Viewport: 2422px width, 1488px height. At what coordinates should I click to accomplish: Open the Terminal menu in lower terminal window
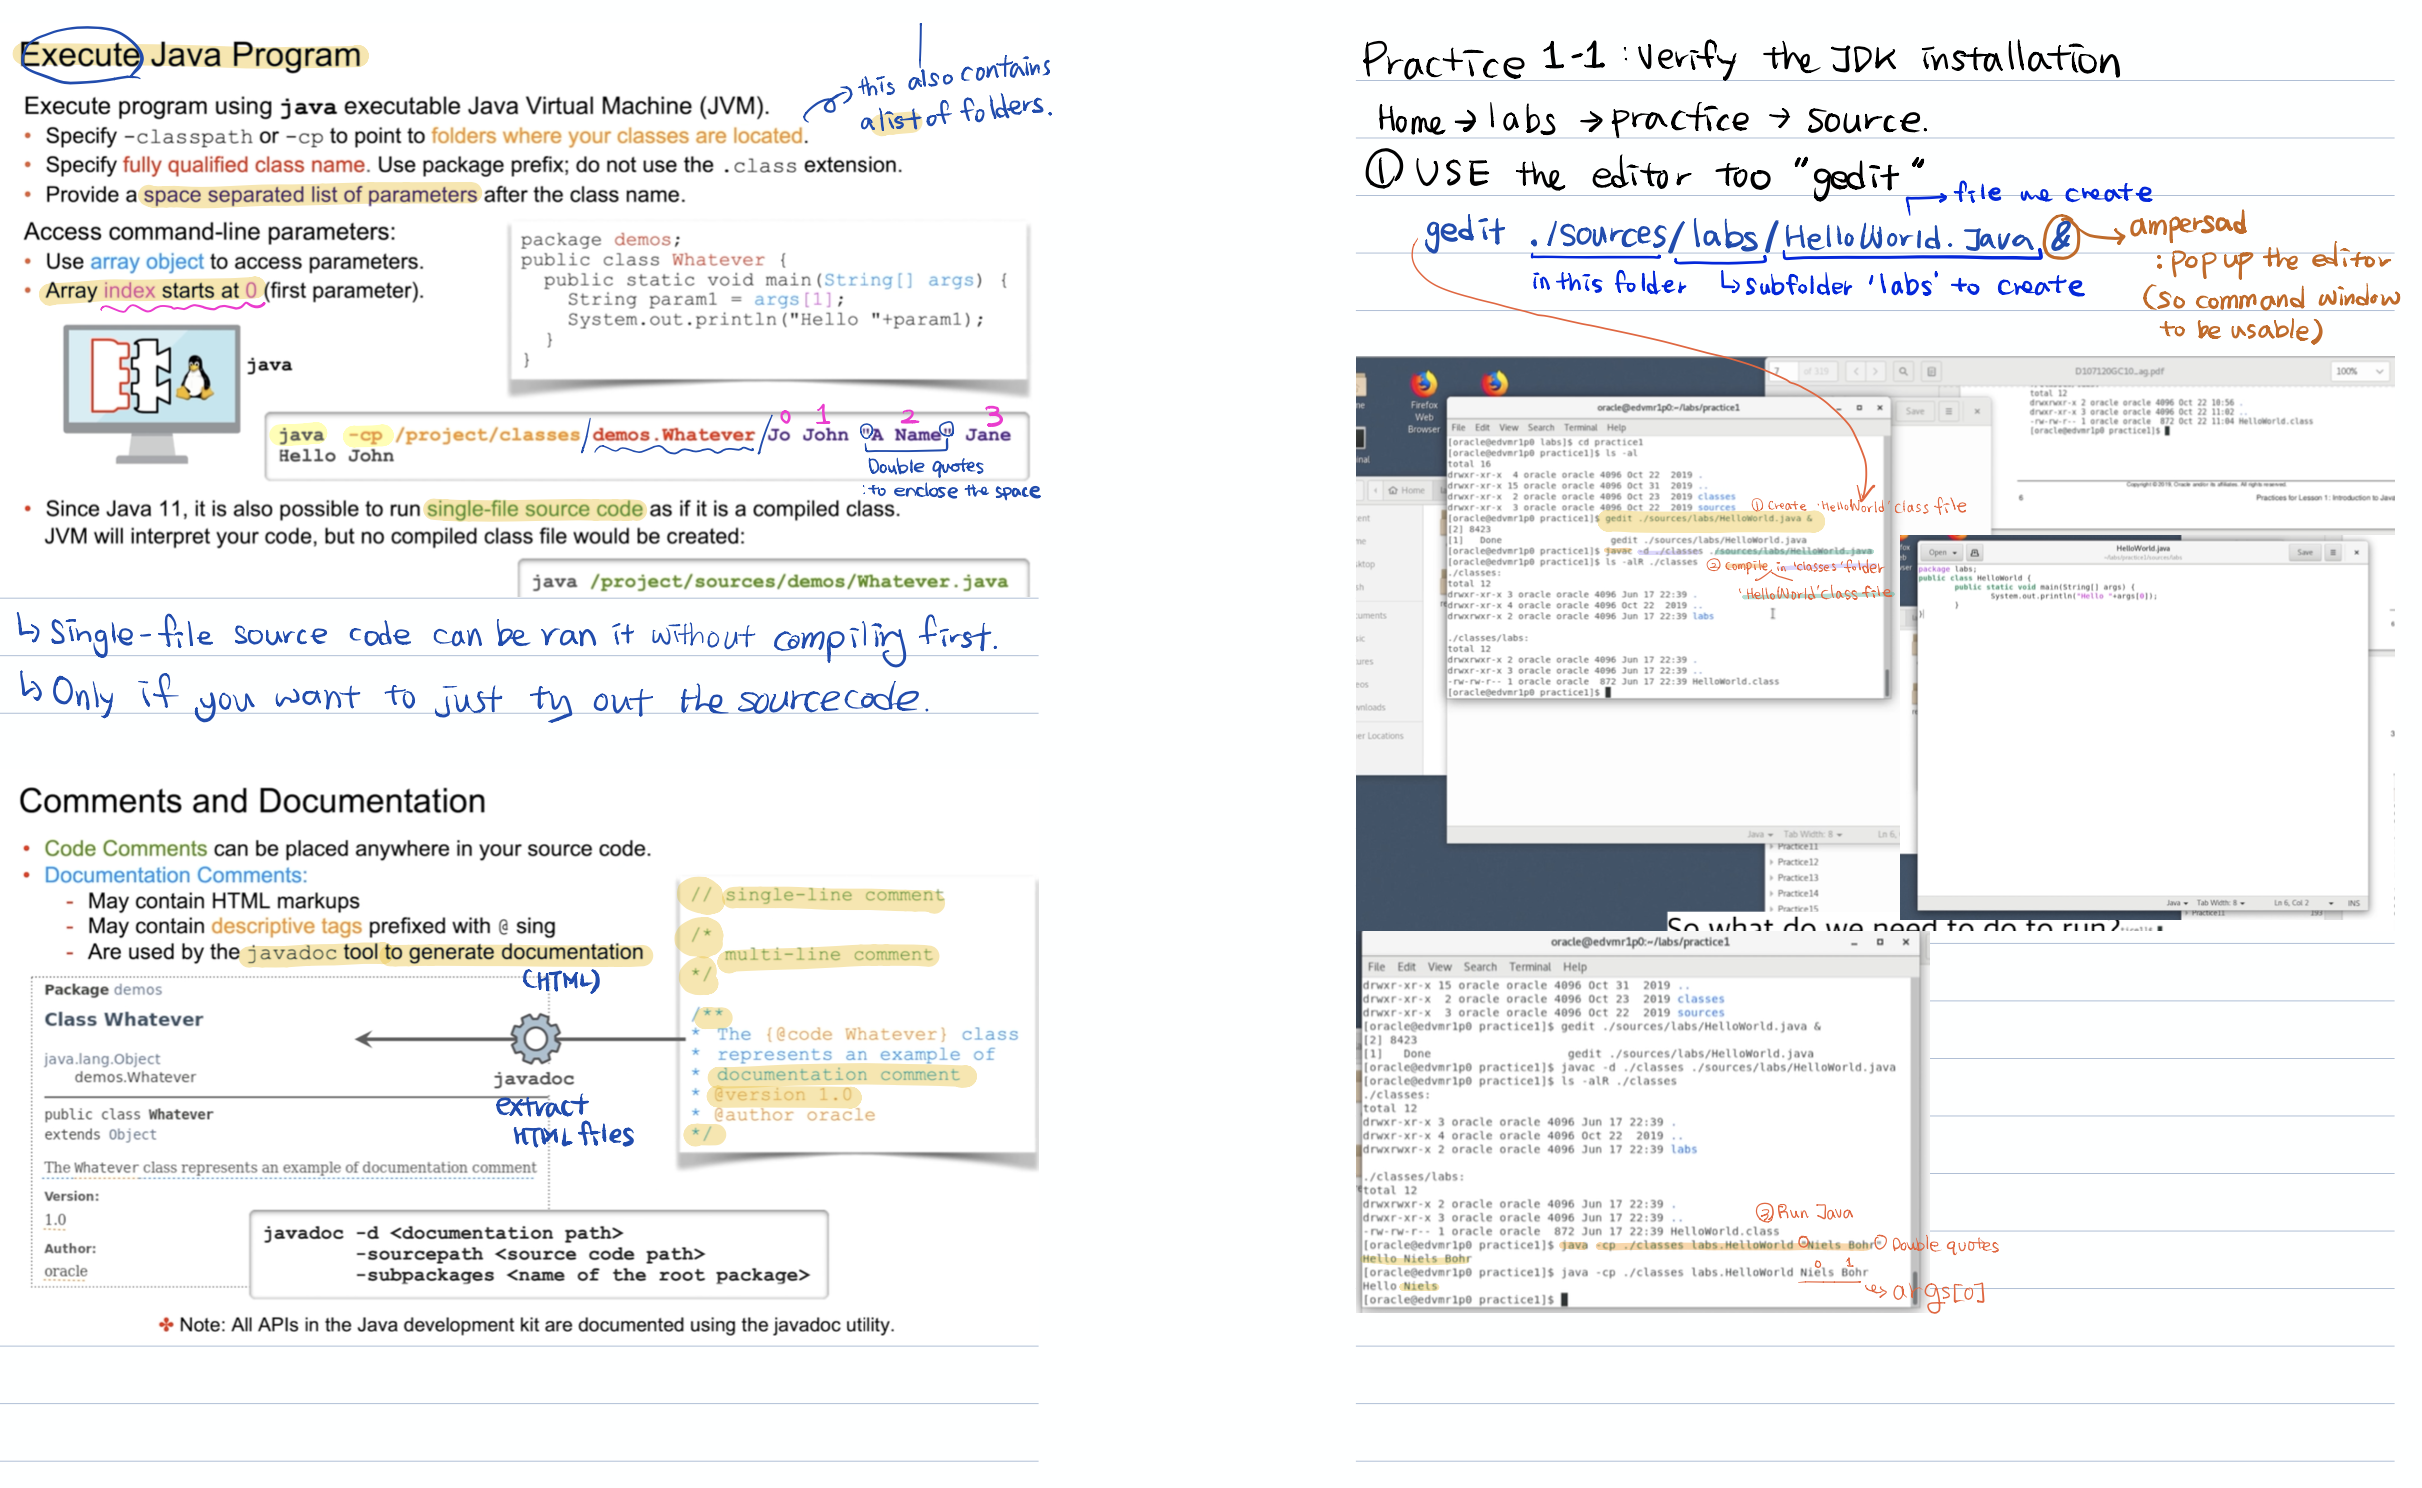pyautogui.click(x=1529, y=967)
